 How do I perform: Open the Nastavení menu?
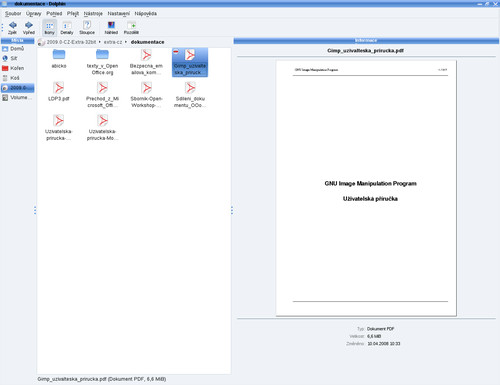(119, 14)
